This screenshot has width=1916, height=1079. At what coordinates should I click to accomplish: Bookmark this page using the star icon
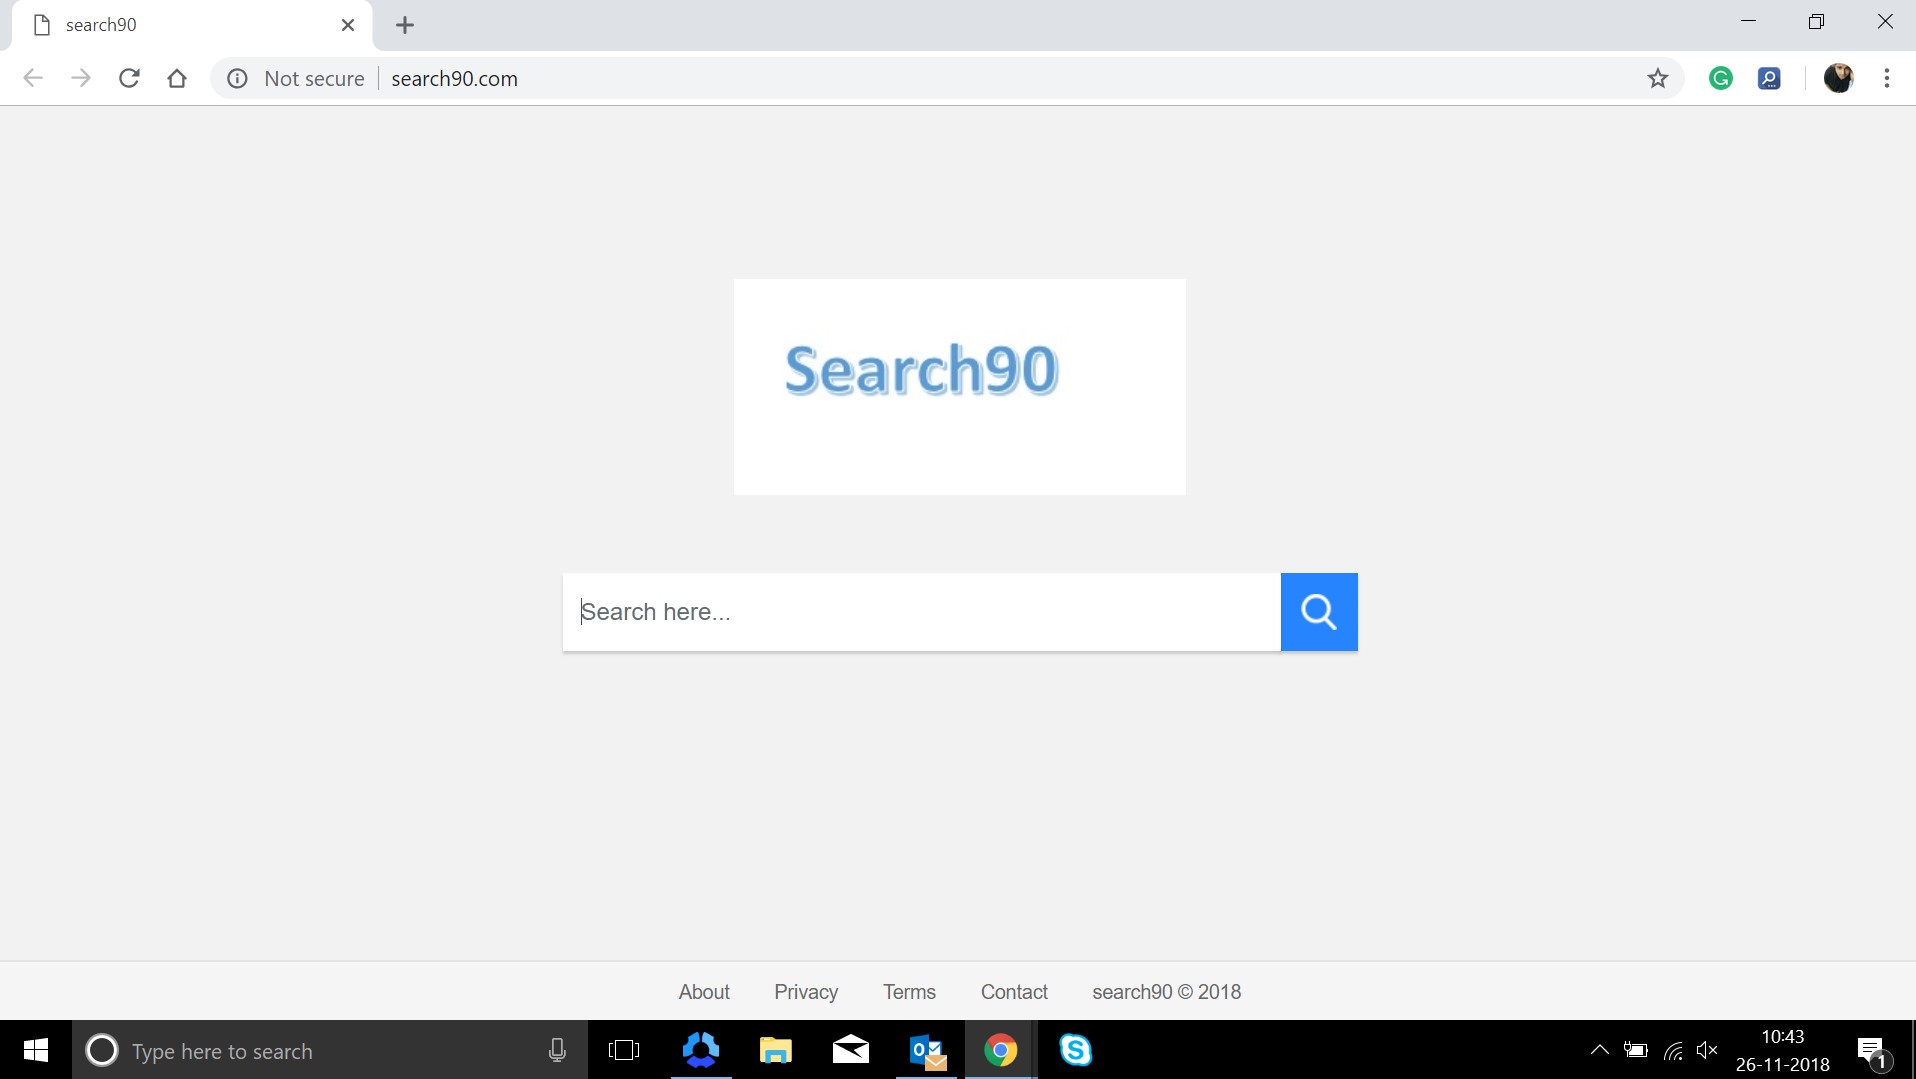coord(1657,78)
